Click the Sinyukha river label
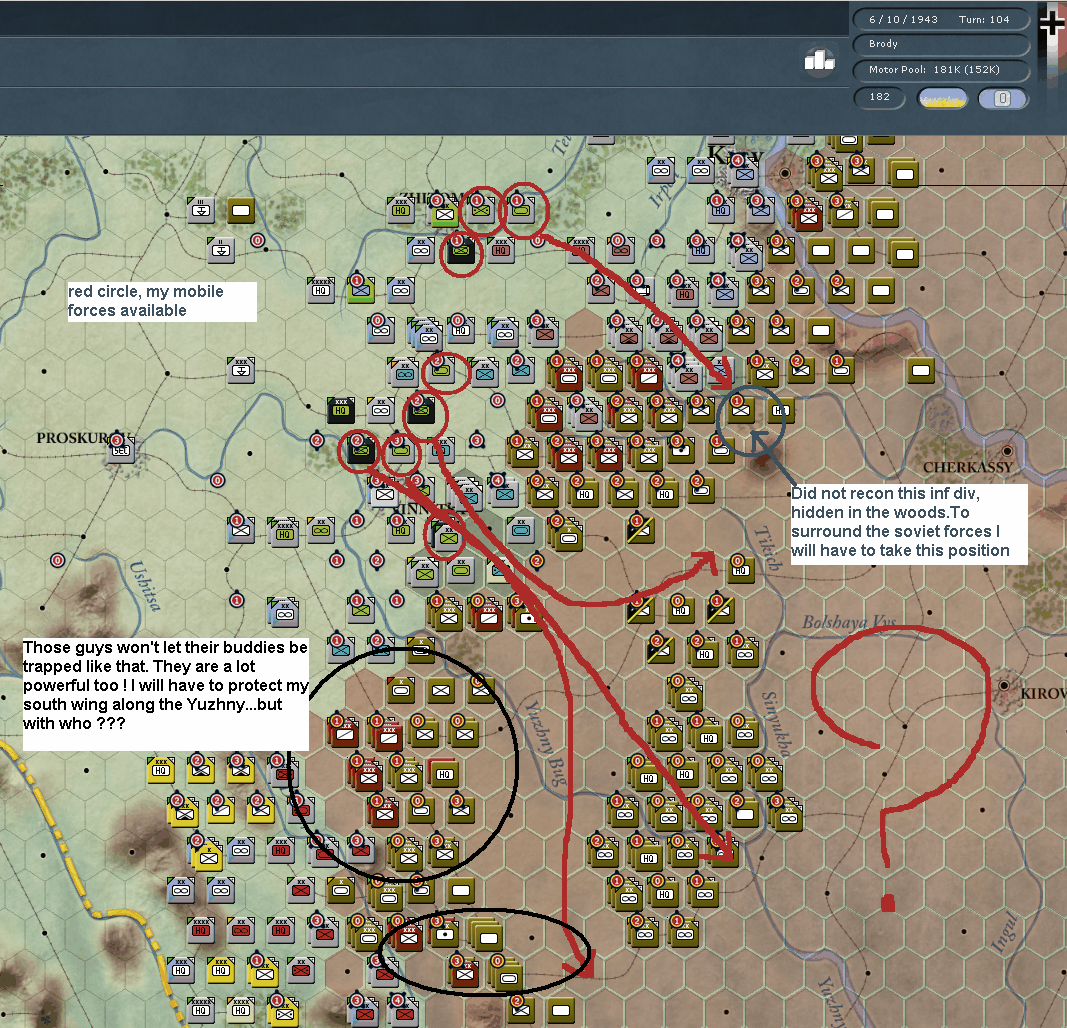The height and width of the screenshot is (1028, 1067). 776,724
